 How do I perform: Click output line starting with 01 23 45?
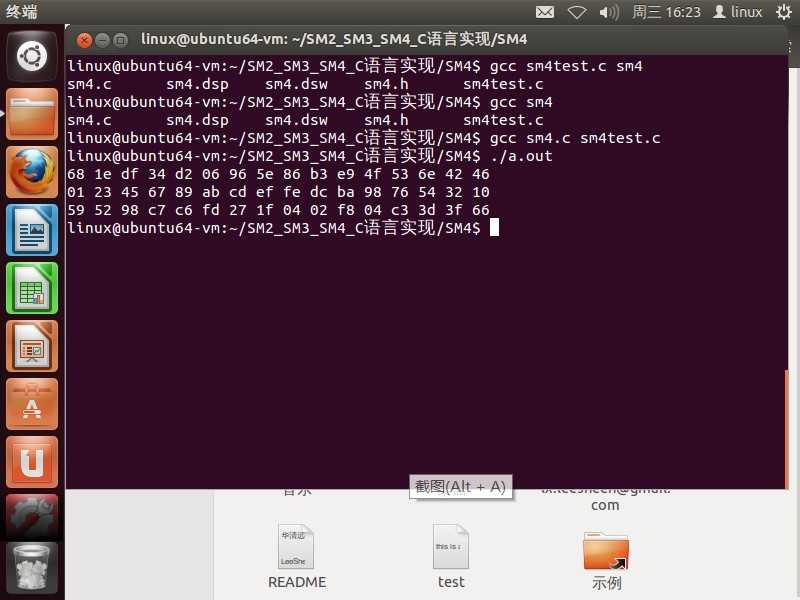tap(279, 192)
